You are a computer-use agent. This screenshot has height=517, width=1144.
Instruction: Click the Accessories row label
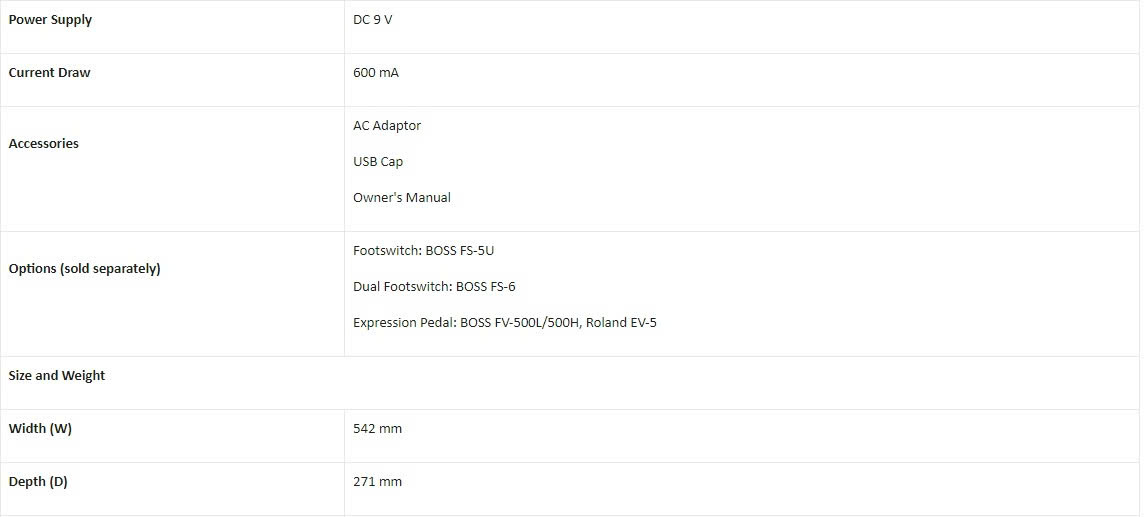point(43,144)
